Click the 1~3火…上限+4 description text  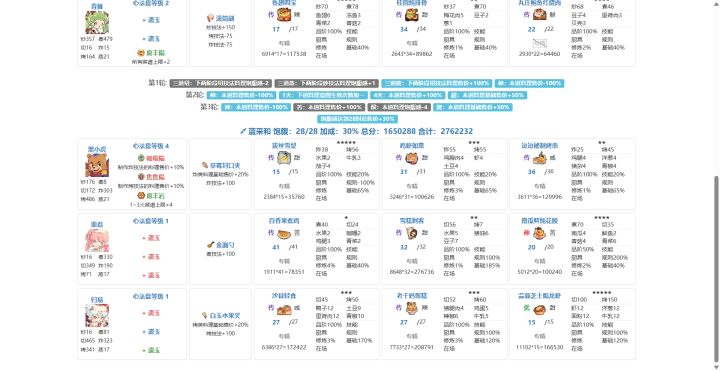coord(151,205)
